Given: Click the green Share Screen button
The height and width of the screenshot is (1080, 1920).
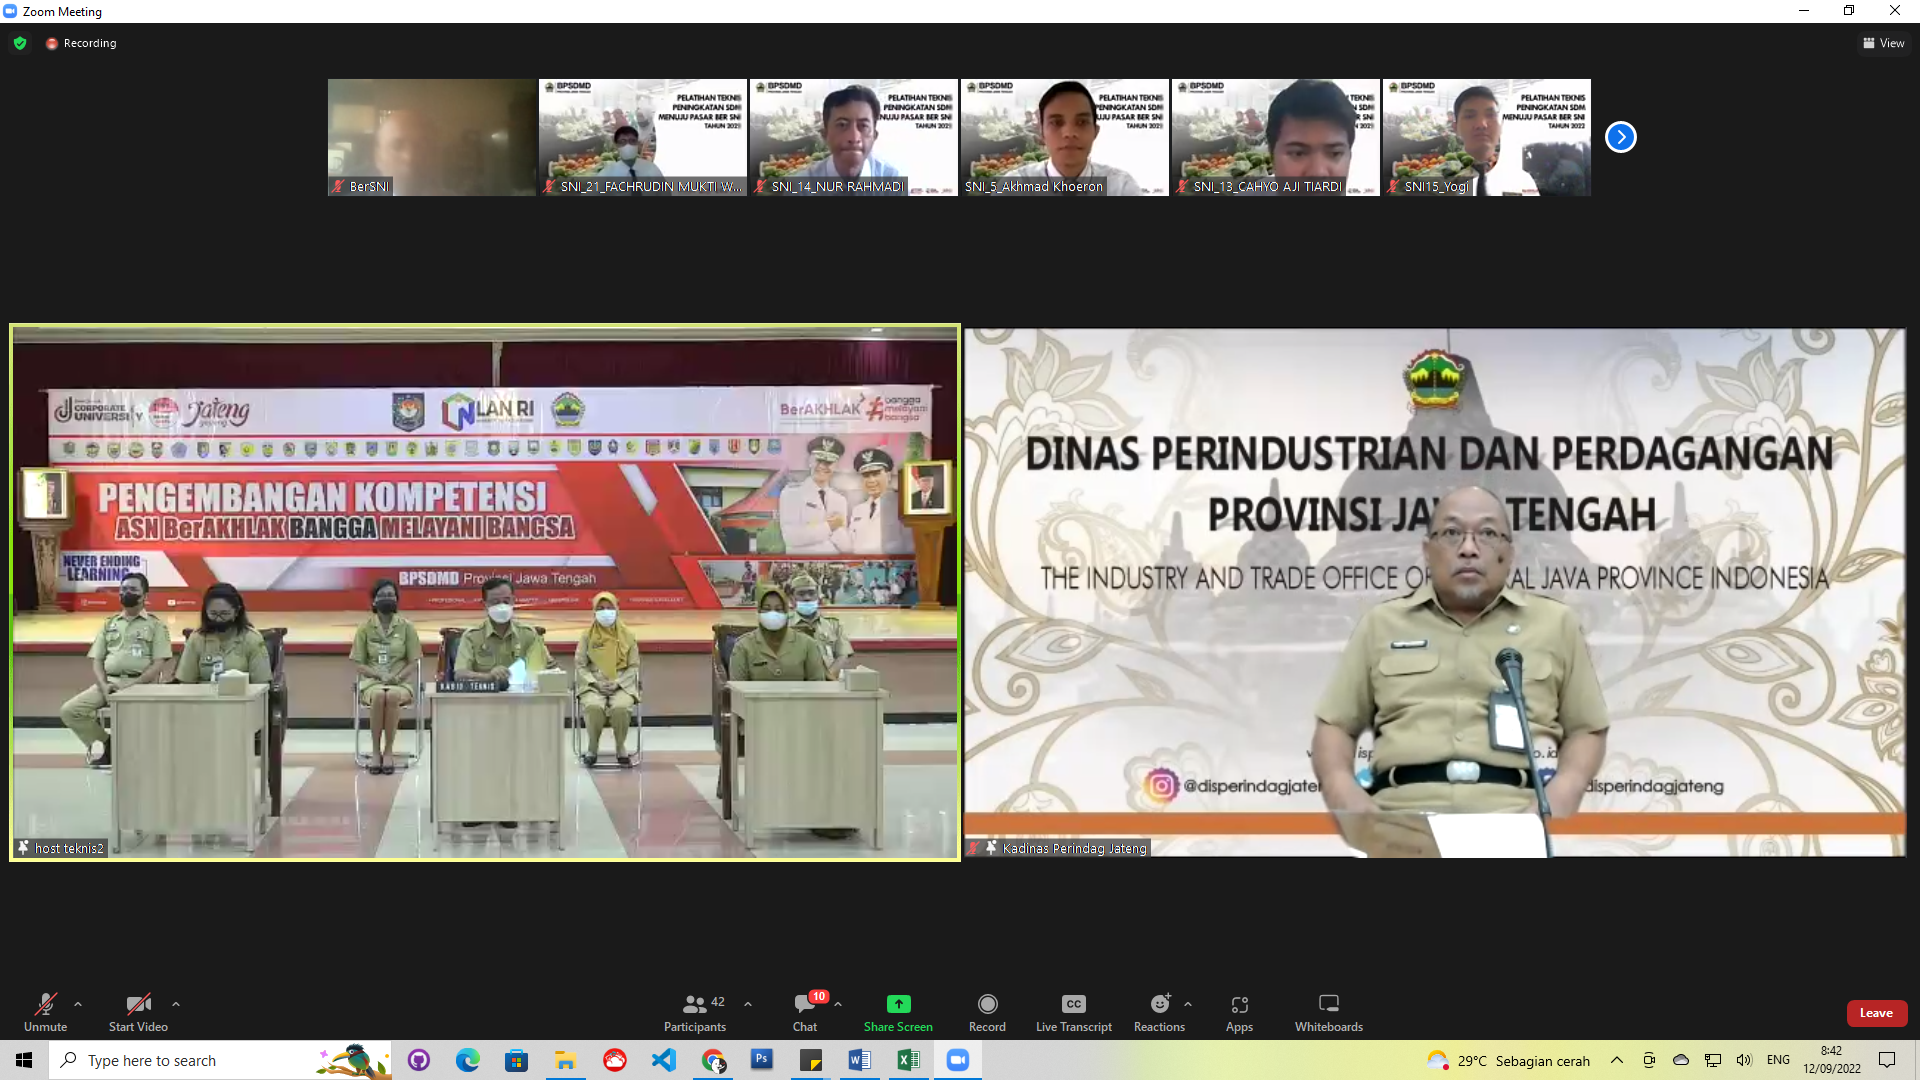Looking at the screenshot, I should point(898,1012).
